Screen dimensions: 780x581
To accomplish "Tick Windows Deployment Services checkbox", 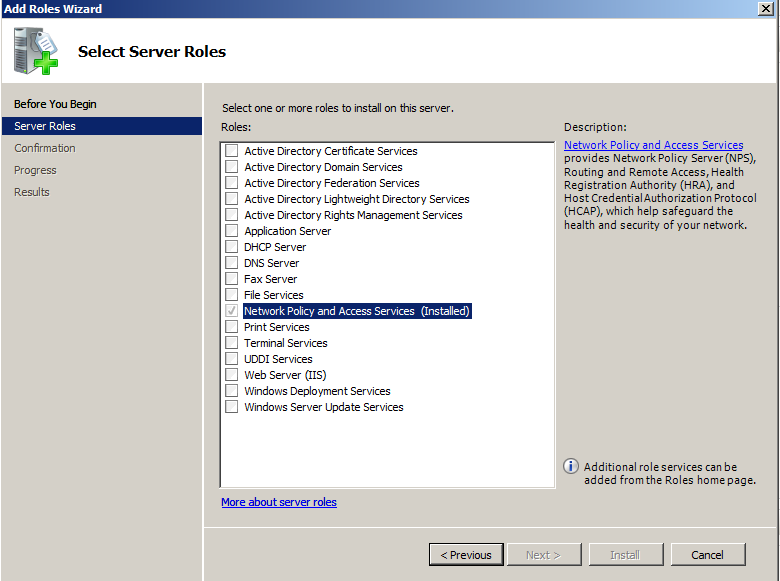I will (x=231, y=391).
